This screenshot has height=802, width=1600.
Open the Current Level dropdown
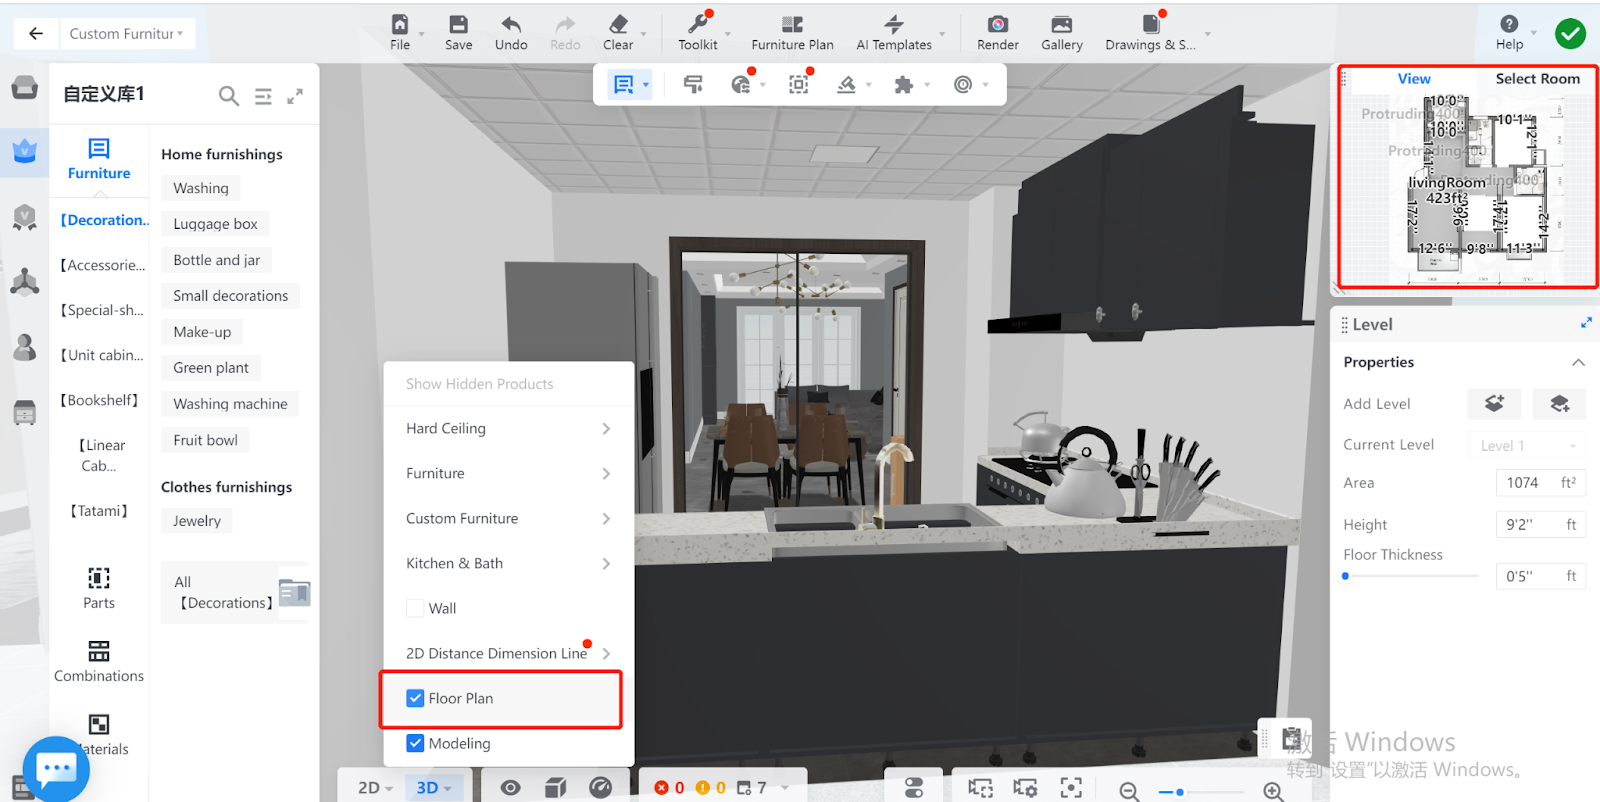[x=1527, y=445]
